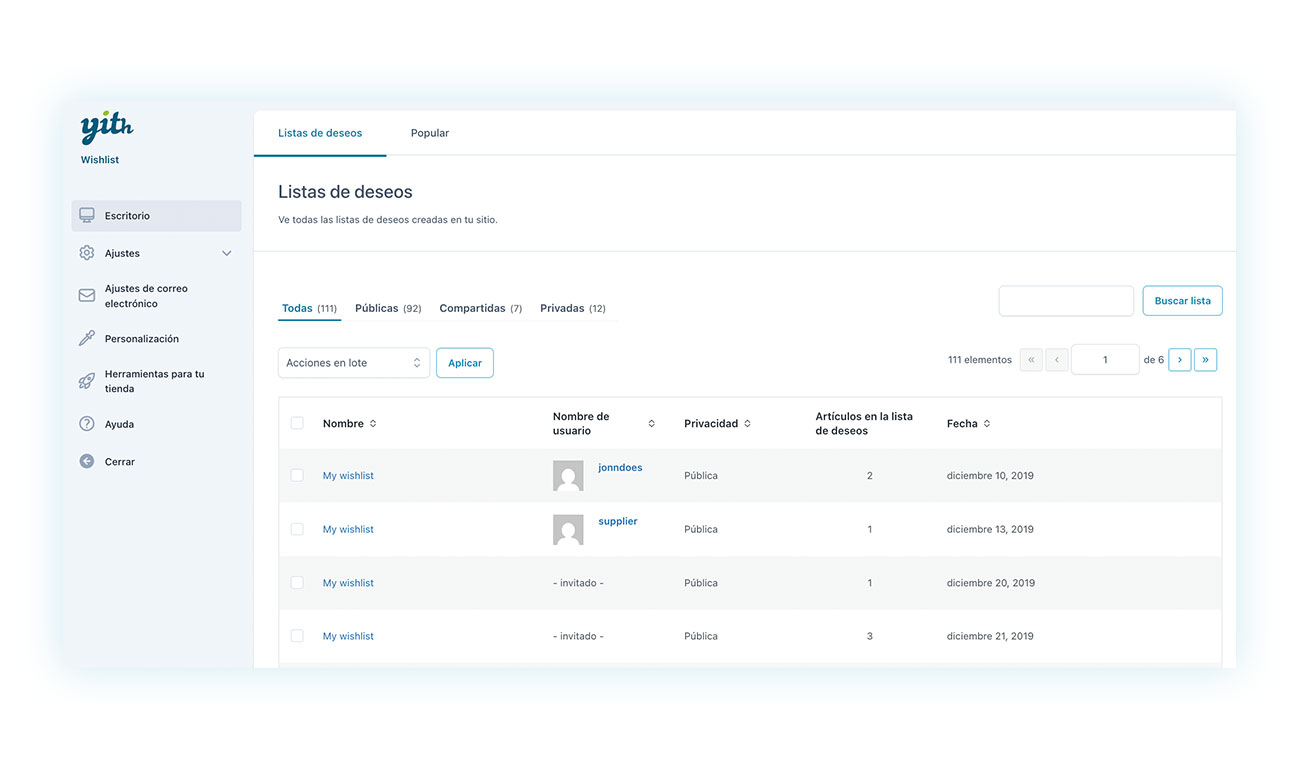Viewport: 1300px width, 773px height.
Task: Expand the Ajustes submenu chevron
Action: (227, 254)
